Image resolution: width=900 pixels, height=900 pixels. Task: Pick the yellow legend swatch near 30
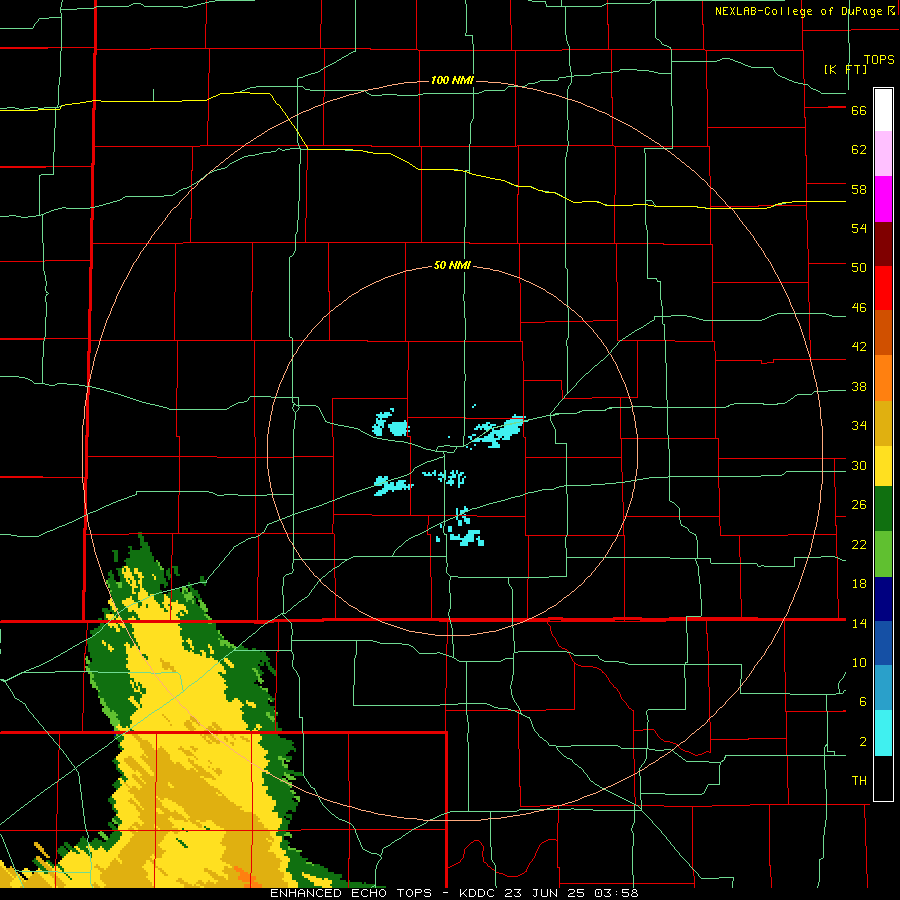pyautogui.click(x=883, y=466)
